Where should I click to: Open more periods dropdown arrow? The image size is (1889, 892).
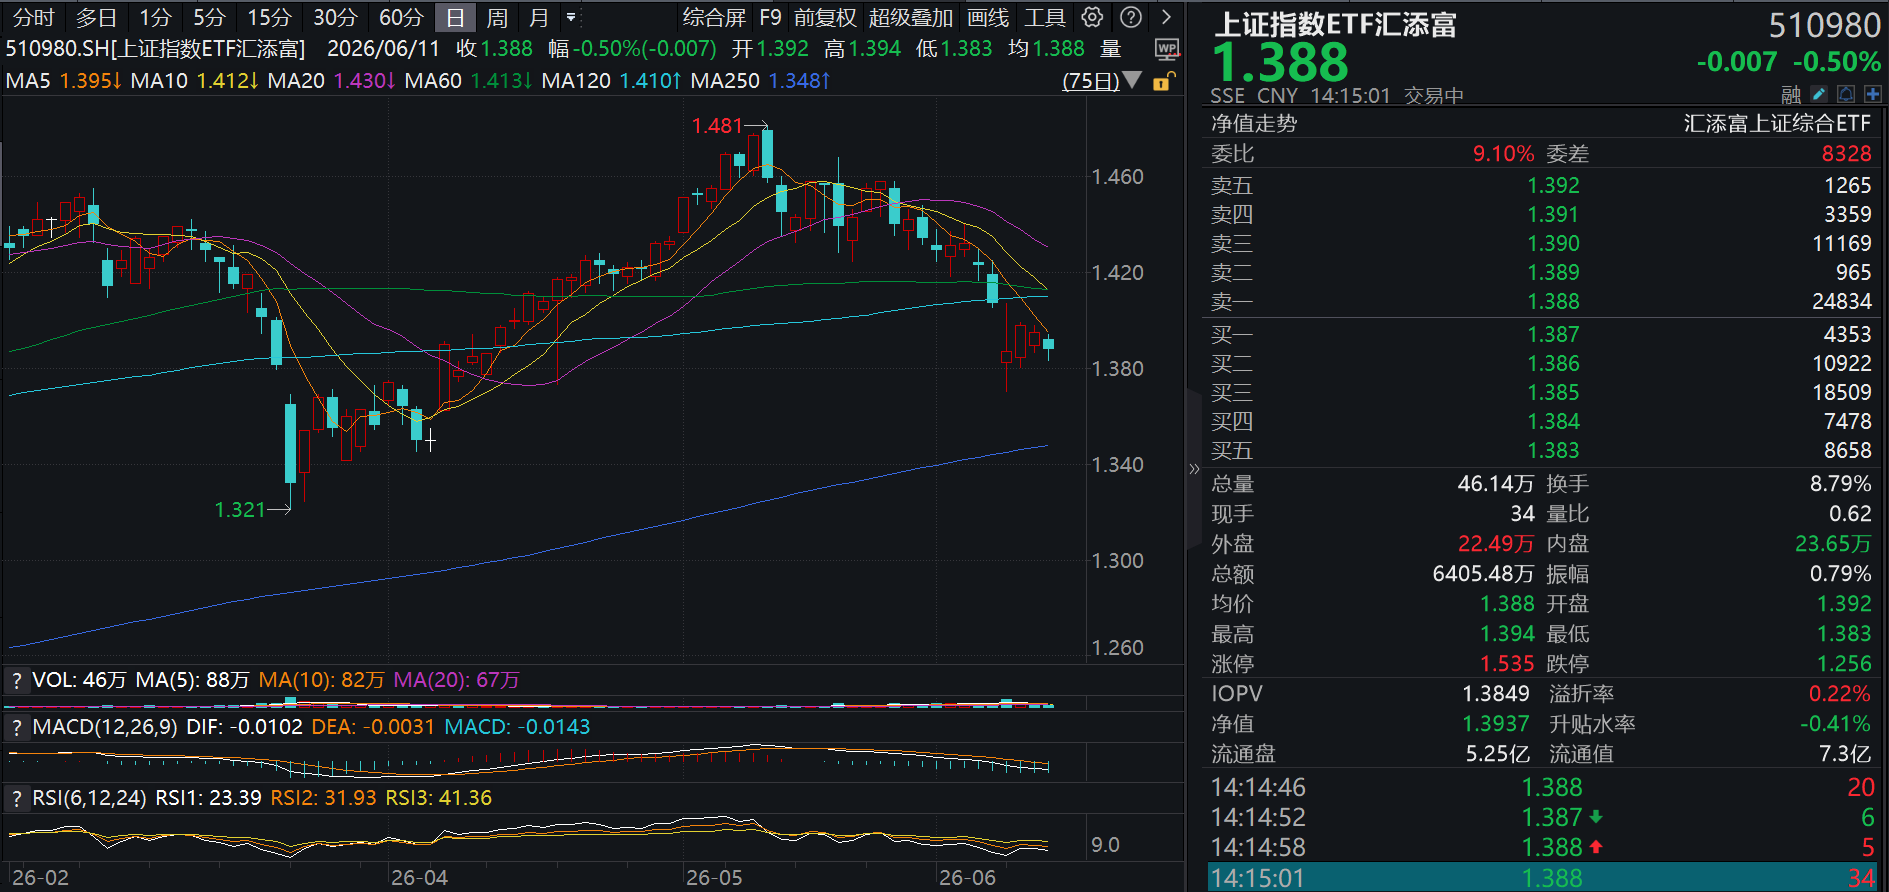click(x=571, y=17)
